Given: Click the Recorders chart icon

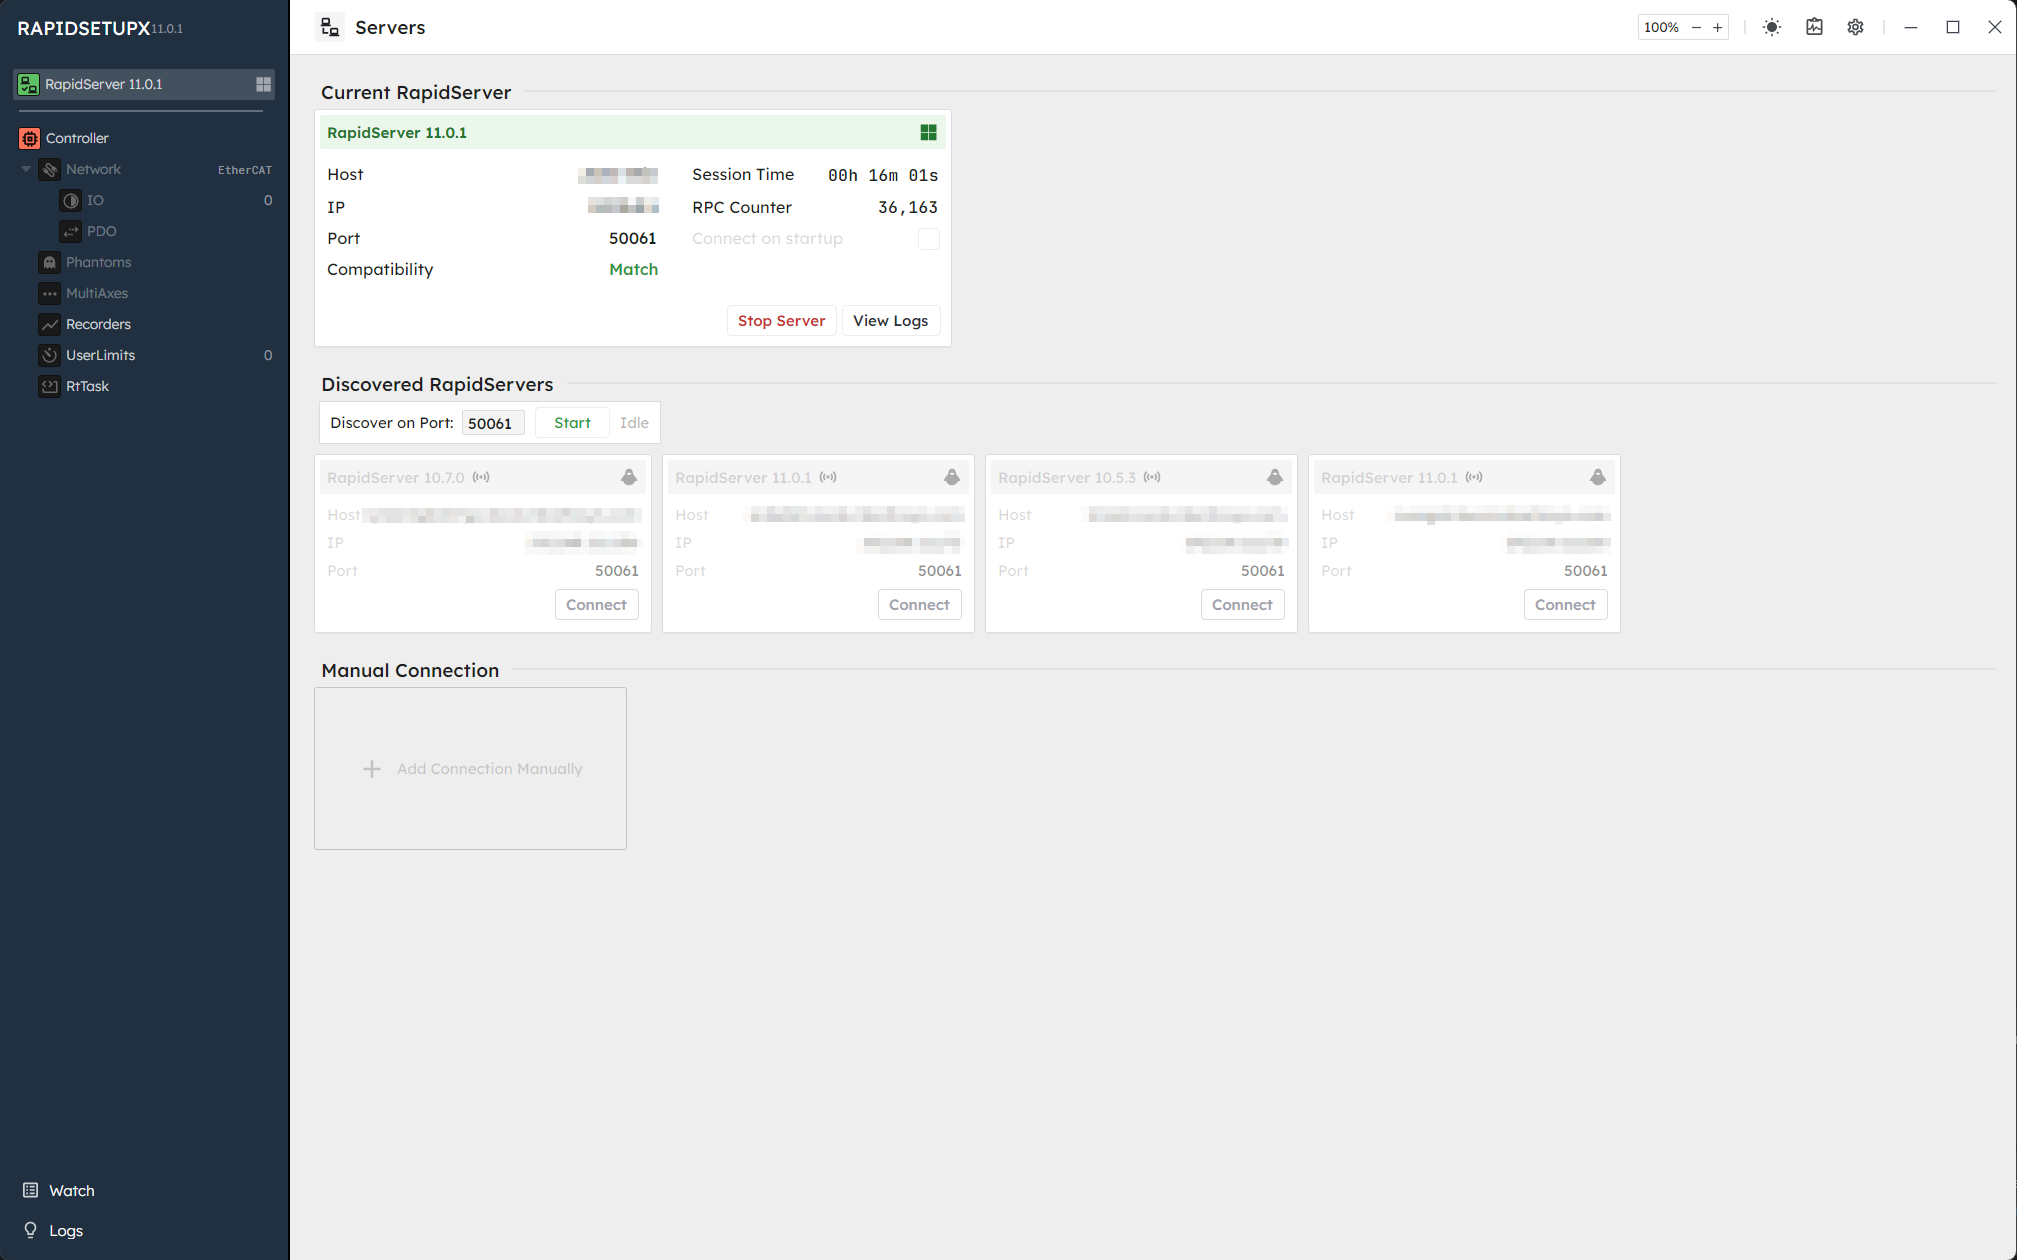Looking at the screenshot, I should pos(49,324).
